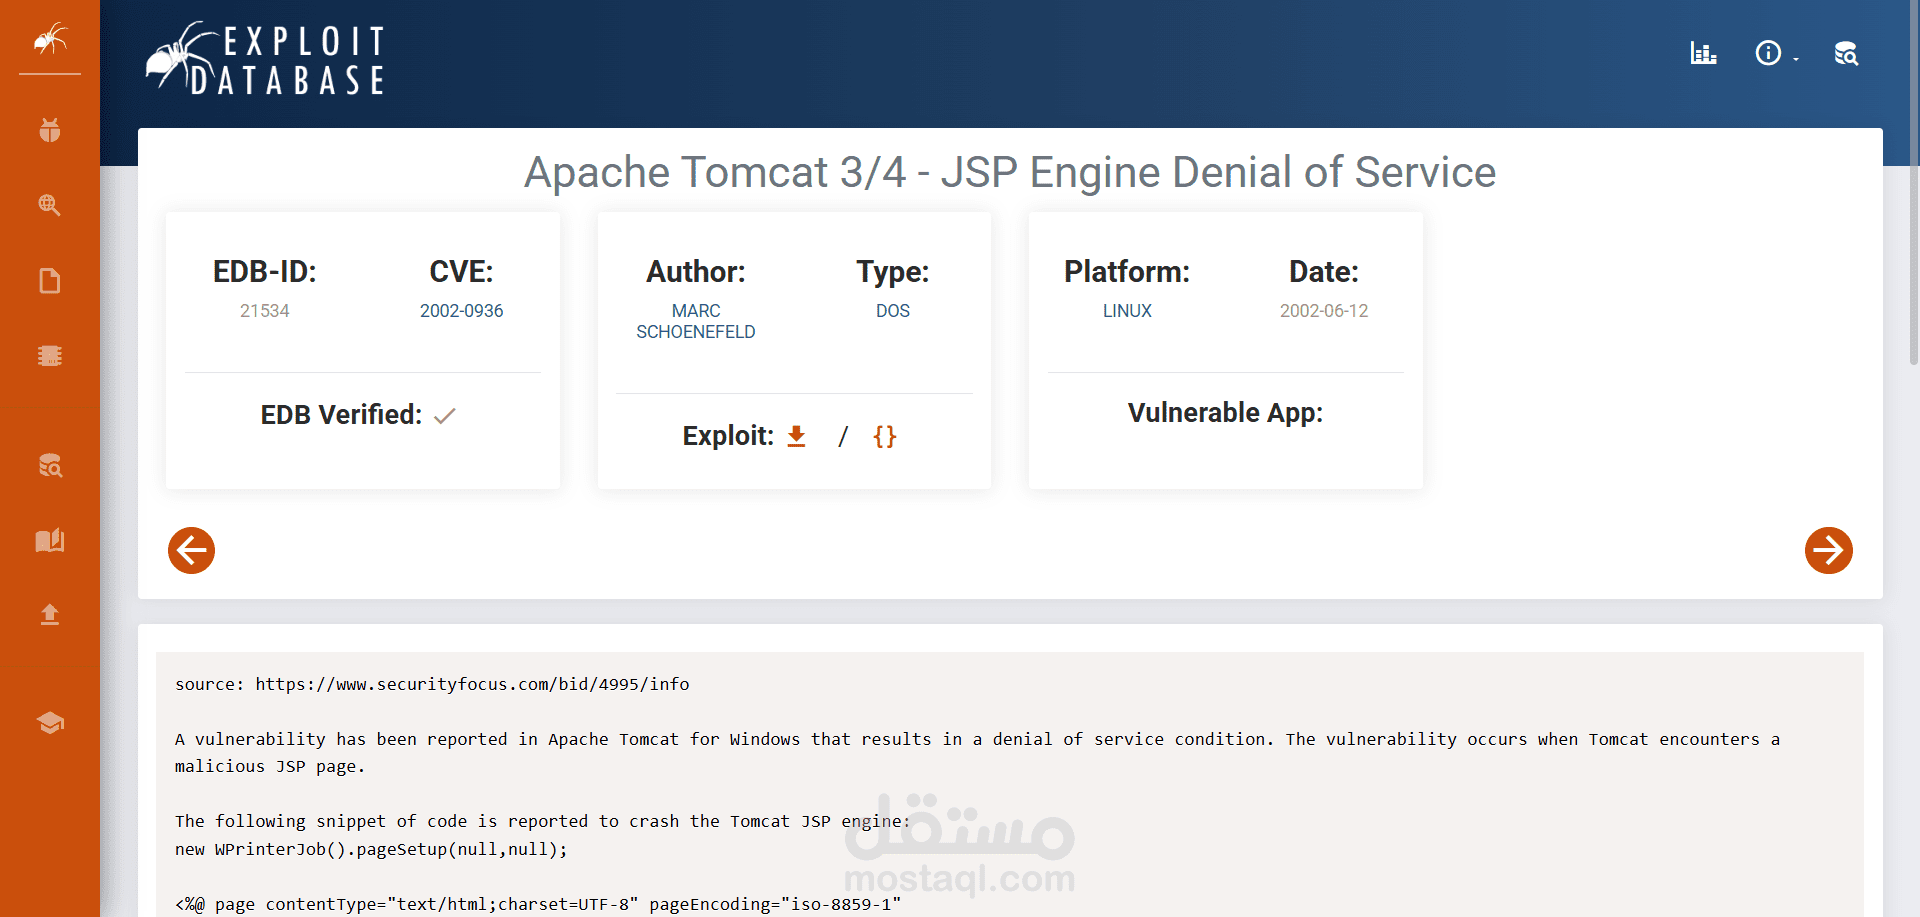Open the Papers document icon

pos(50,281)
